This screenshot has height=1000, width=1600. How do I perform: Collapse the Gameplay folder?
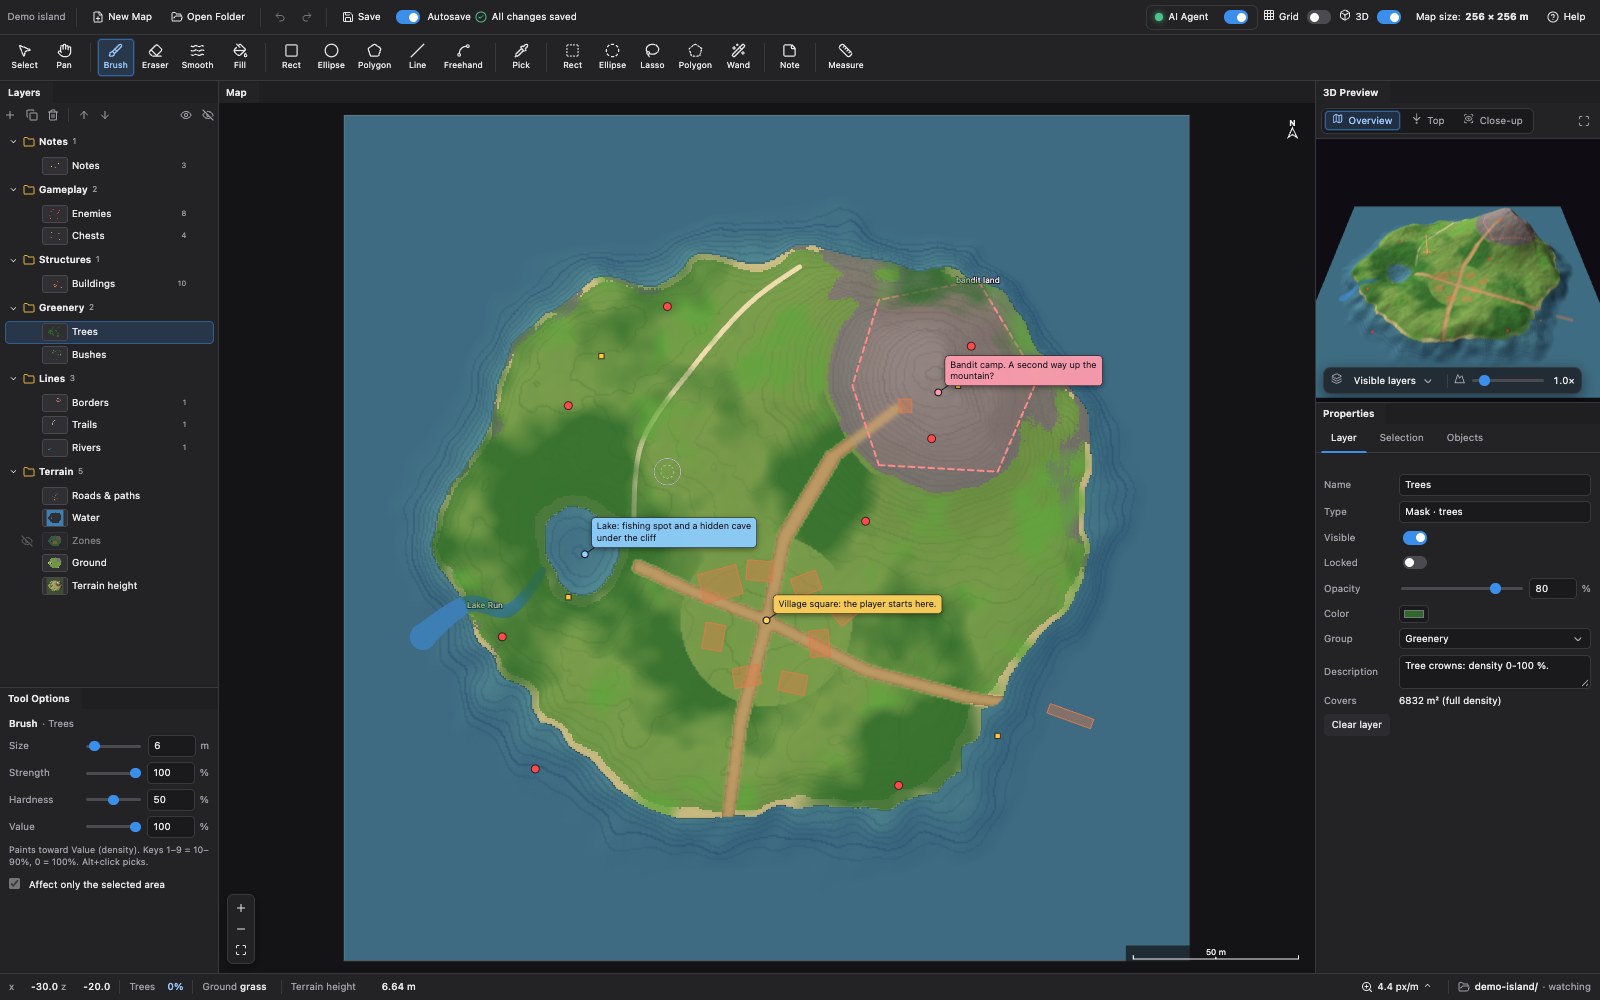[13, 190]
